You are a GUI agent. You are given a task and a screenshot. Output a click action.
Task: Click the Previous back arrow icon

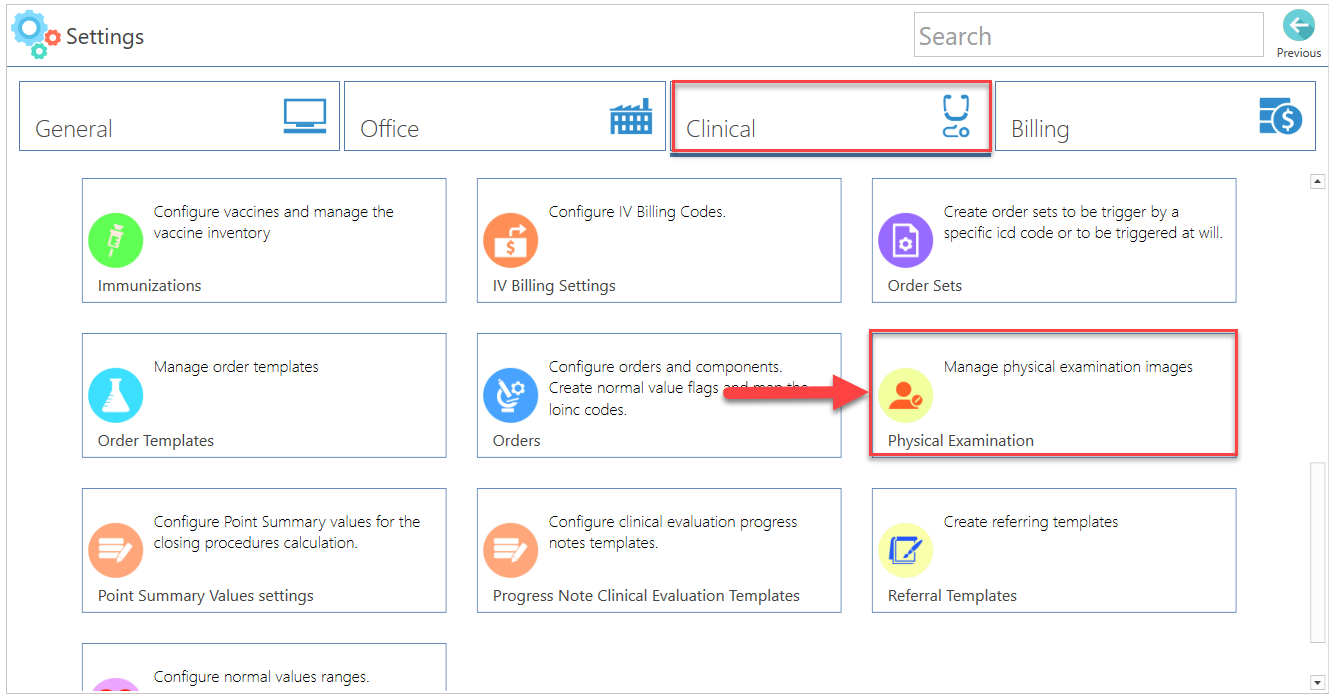coord(1298,26)
